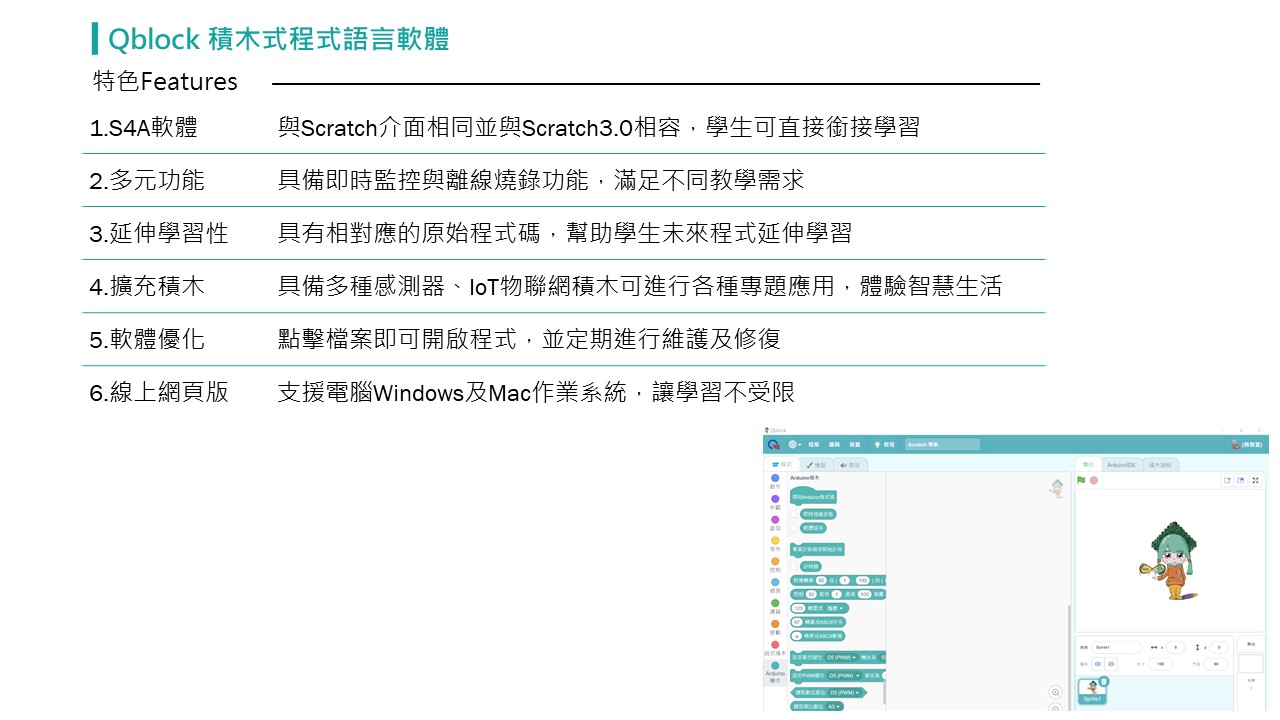Switch to small stage layout
The height and width of the screenshot is (720, 1280).
(1227, 480)
